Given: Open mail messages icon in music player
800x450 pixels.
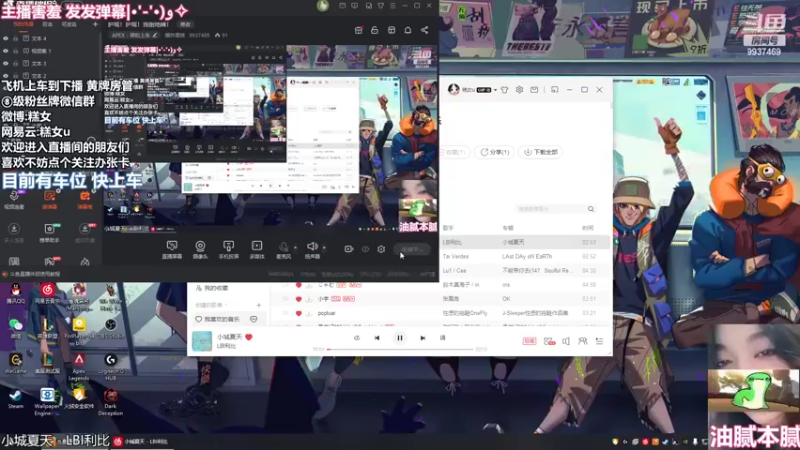Looking at the screenshot, I should [x=534, y=90].
